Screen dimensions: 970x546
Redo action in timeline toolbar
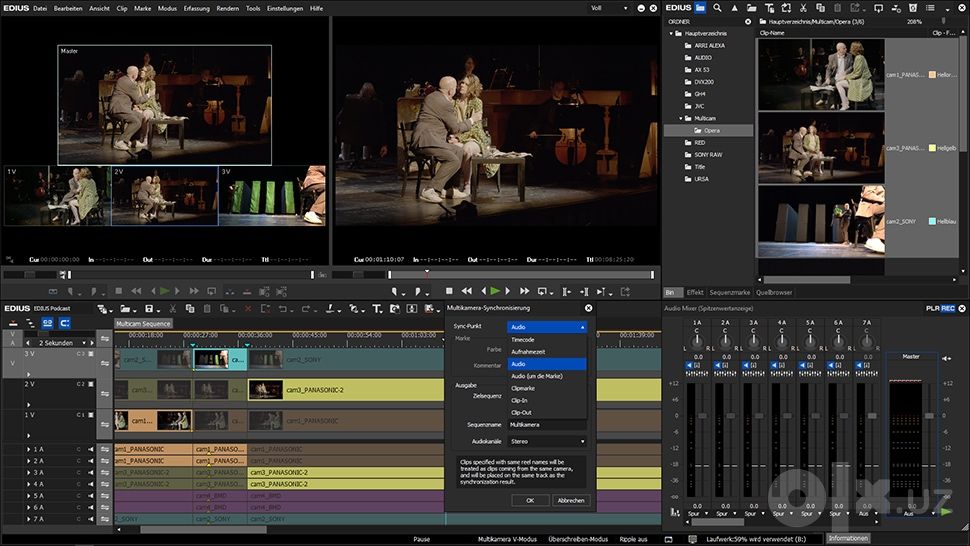pos(306,309)
